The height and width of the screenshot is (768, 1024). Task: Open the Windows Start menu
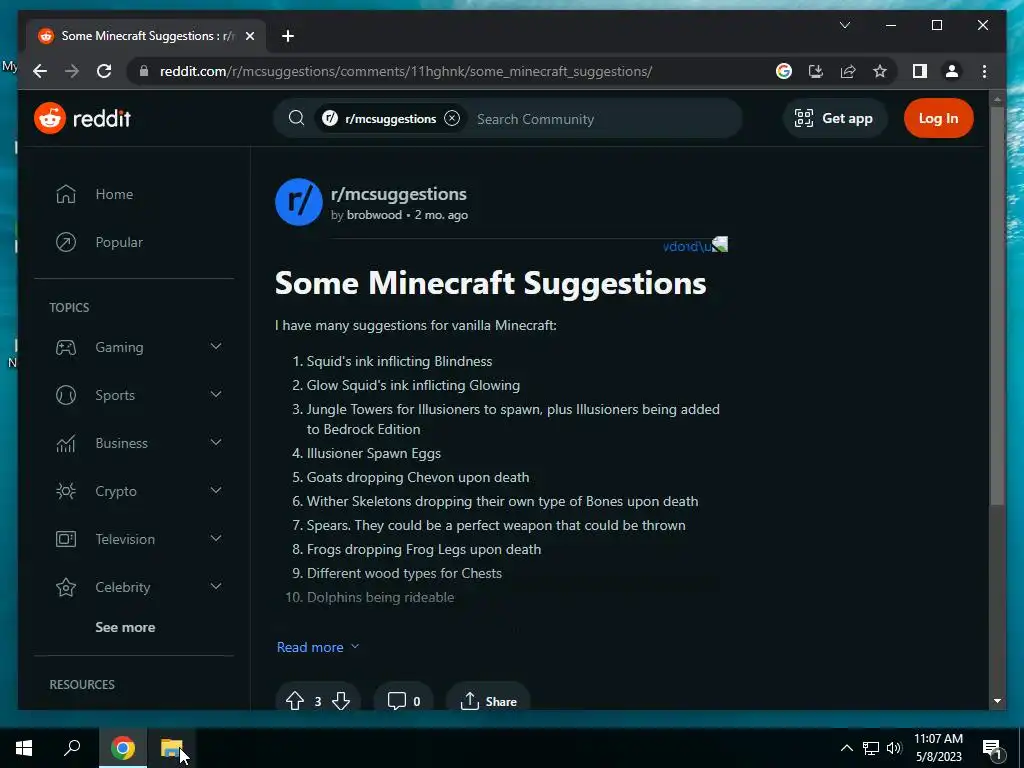[x=24, y=748]
